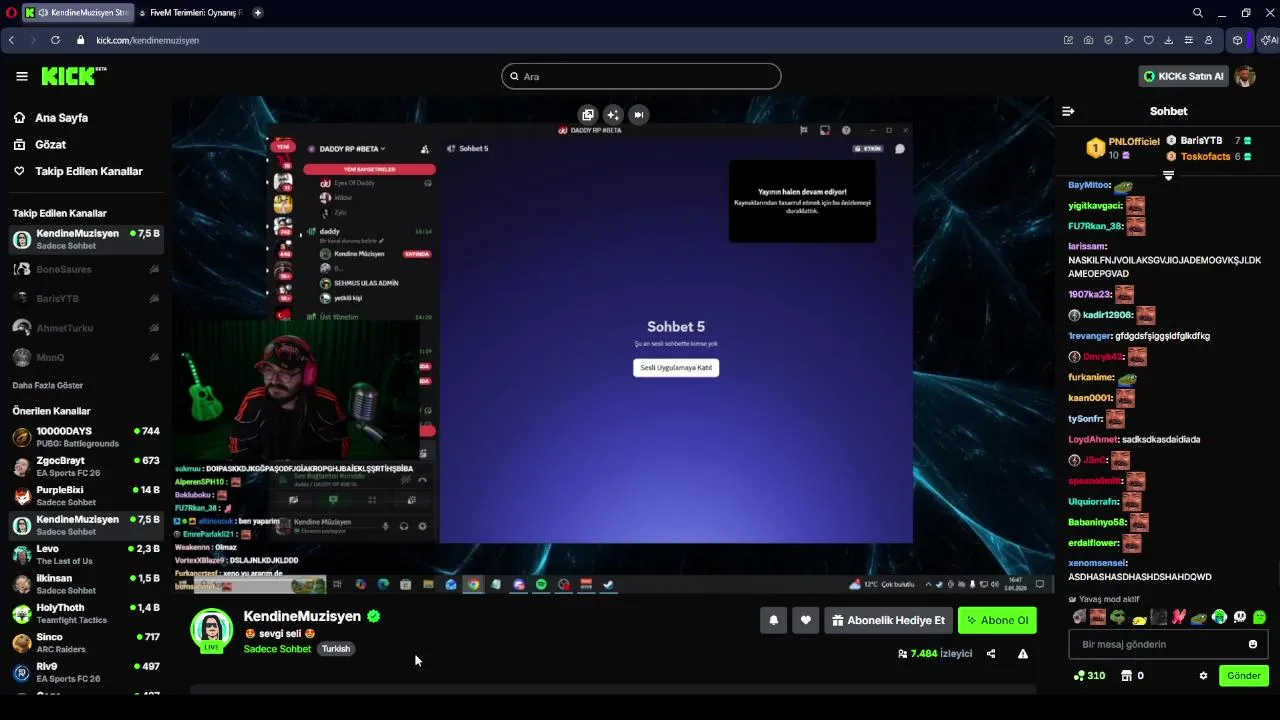Open browser tab search magnifier
Image resolution: width=1280 pixels, height=720 pixels.
[x=1198, y=13]
